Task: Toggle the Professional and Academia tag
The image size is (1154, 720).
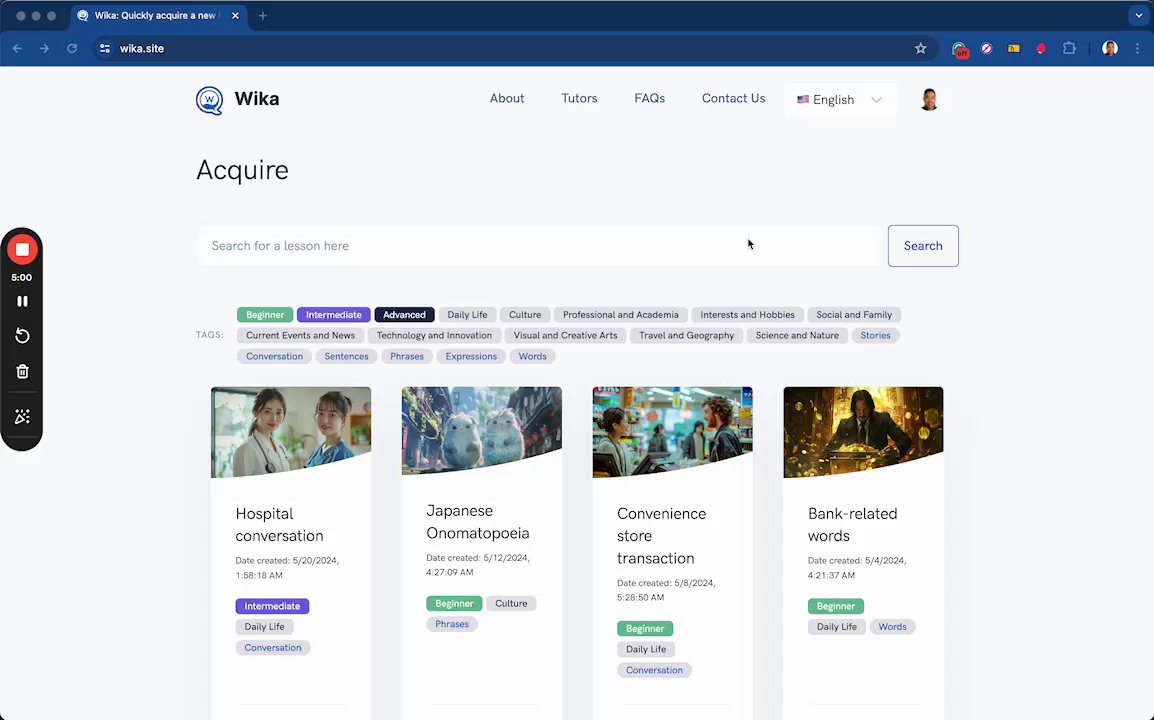Action: tap(620, 314)
